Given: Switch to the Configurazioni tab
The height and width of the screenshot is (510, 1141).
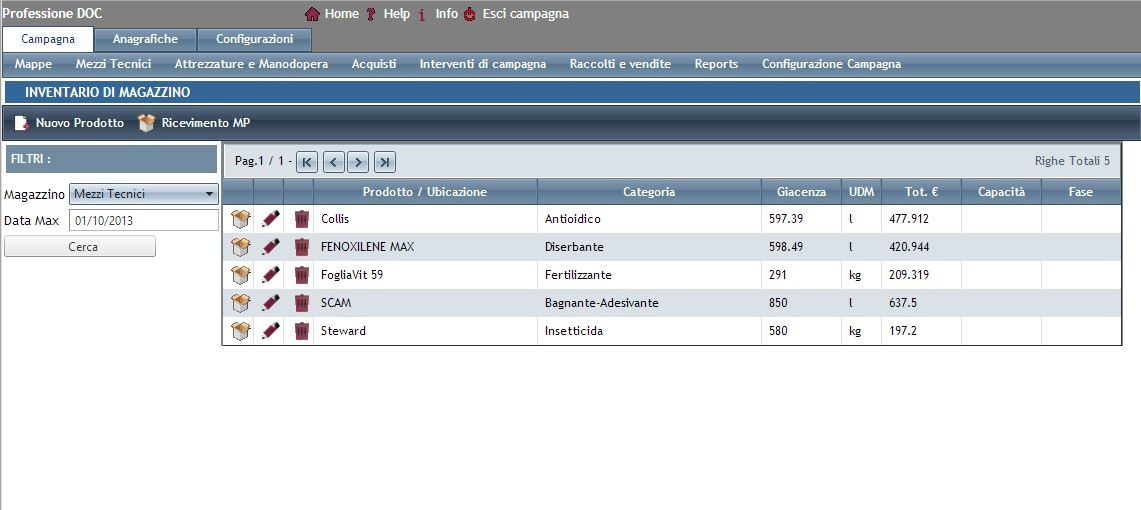Looking at the screenshot, I should pos(254,39).
